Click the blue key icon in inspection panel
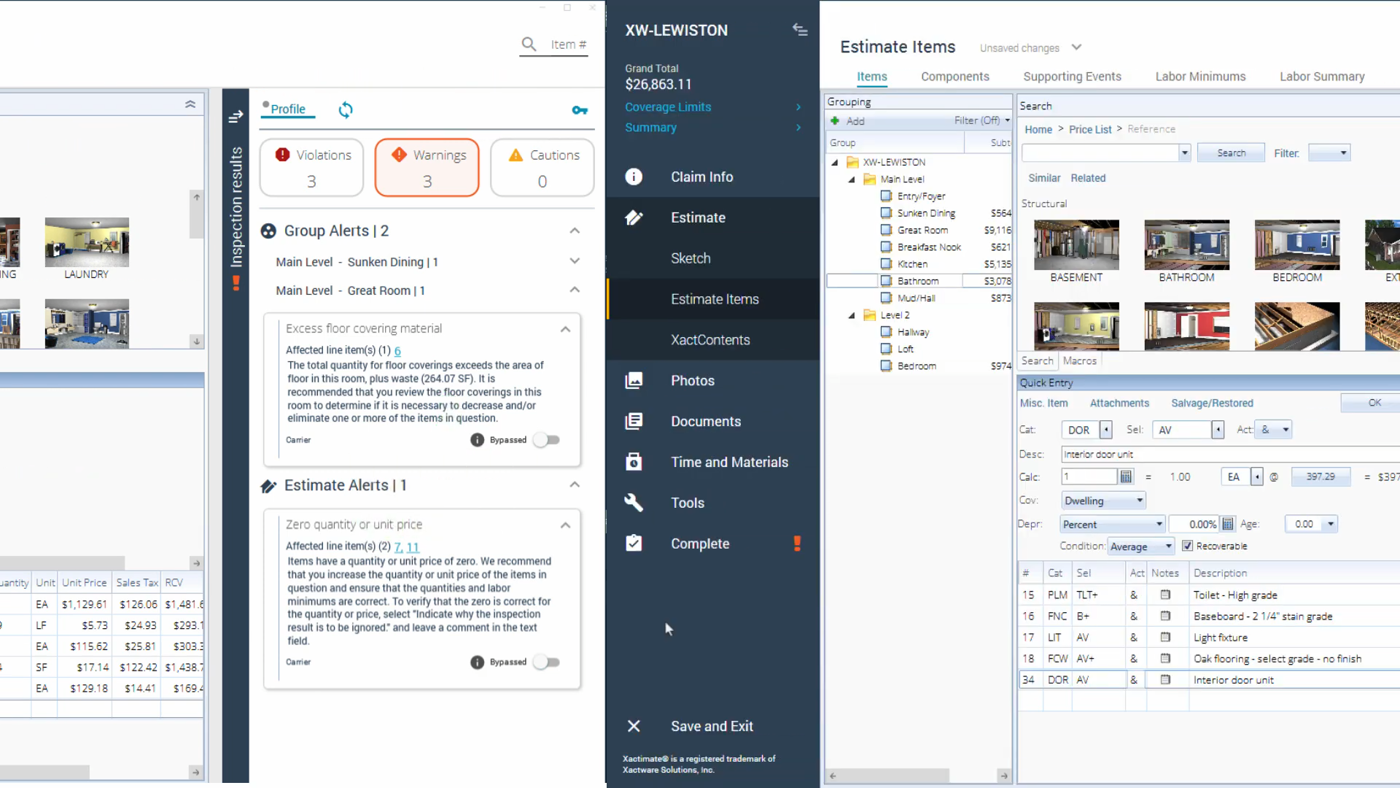1400x788 pixels. 580,110
